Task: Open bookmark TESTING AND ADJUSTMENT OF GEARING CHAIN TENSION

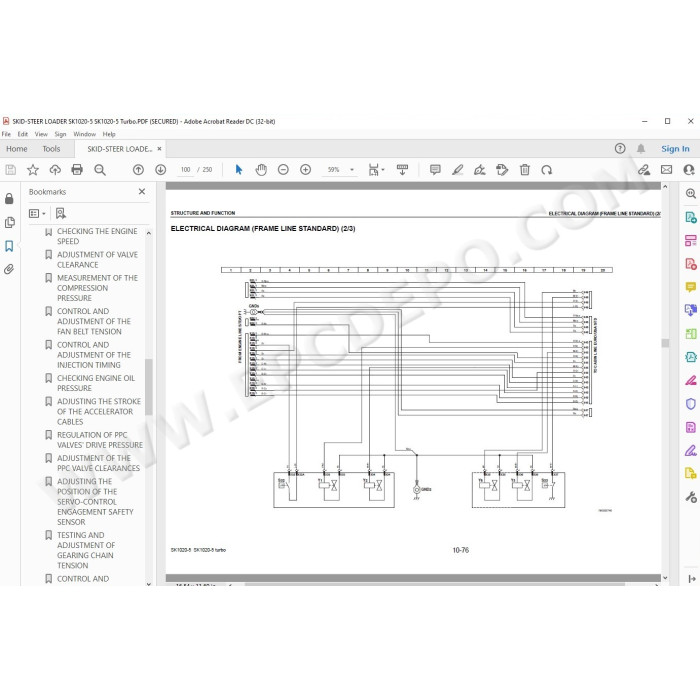Action: (x=86, y=550)
